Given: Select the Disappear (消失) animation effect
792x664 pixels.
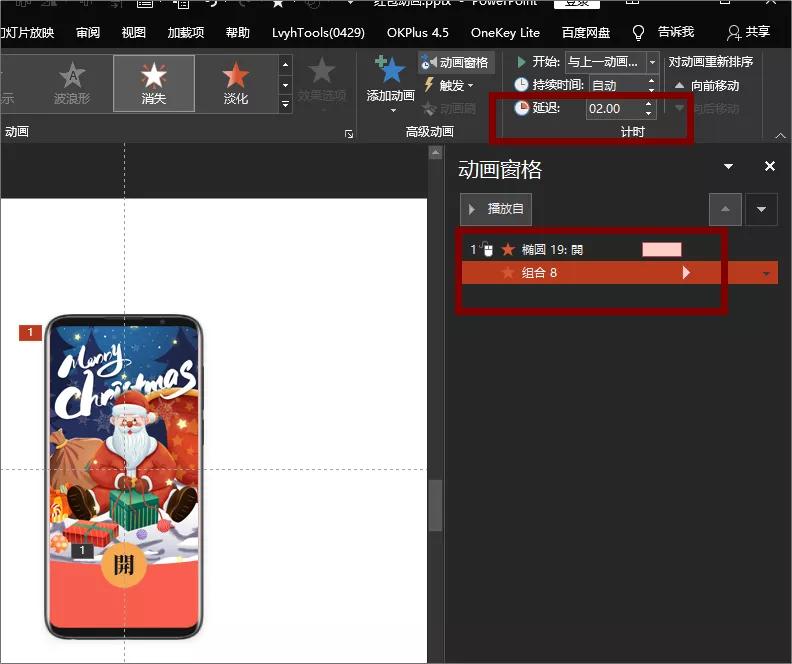Looking at the screenshot, I should click(x=154, y=83).
